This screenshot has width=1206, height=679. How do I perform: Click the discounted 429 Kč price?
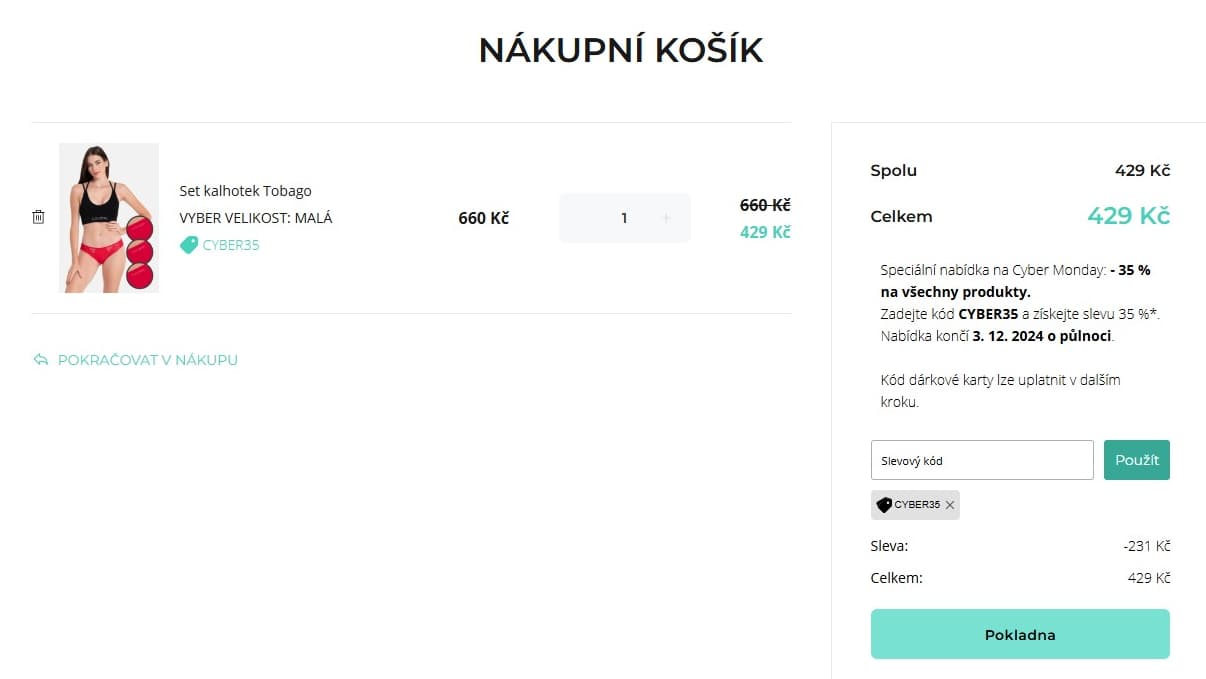pos(764,231)
